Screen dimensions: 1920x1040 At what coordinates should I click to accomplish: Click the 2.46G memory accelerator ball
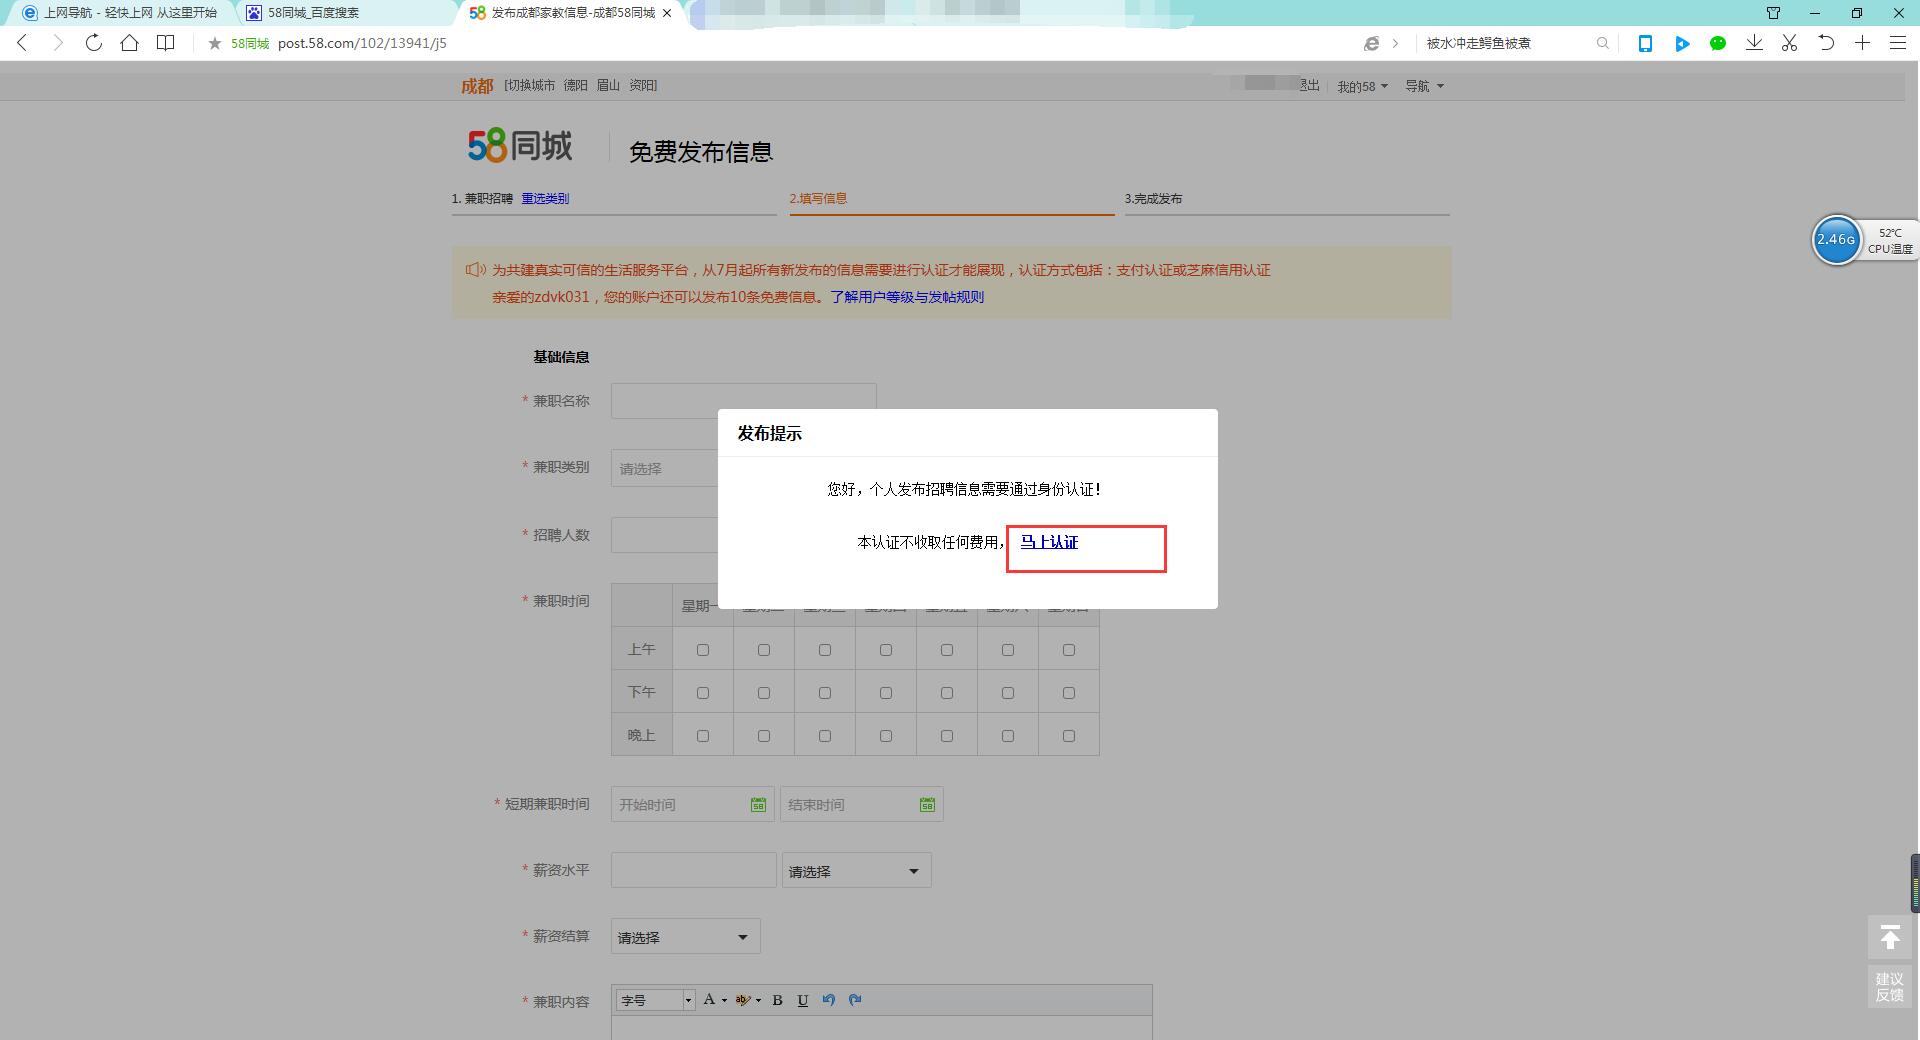coord(1836,240)
